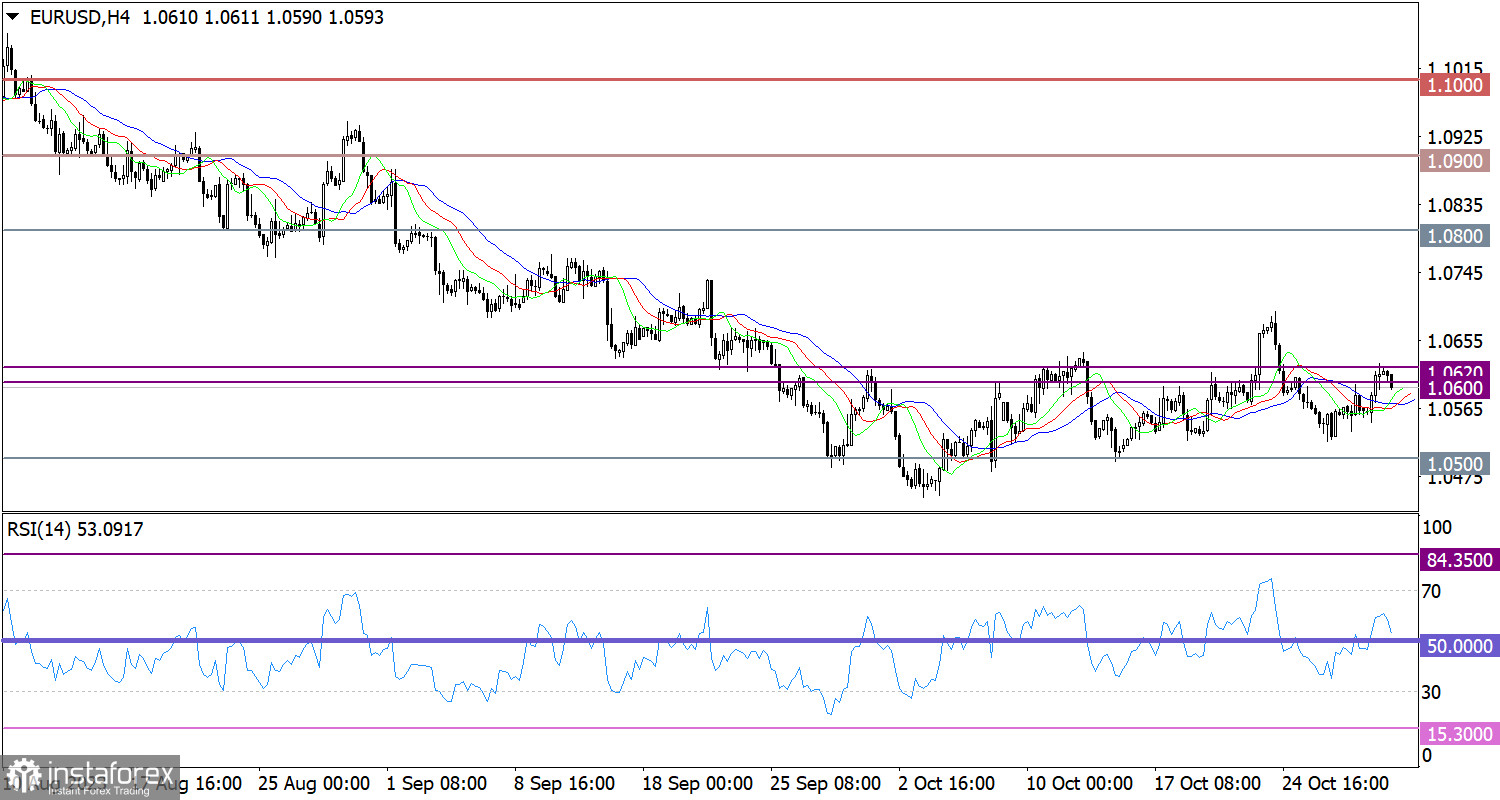Click the 1.0925 price axis value
The image size is (1500, 800).
coord(1455,136)
